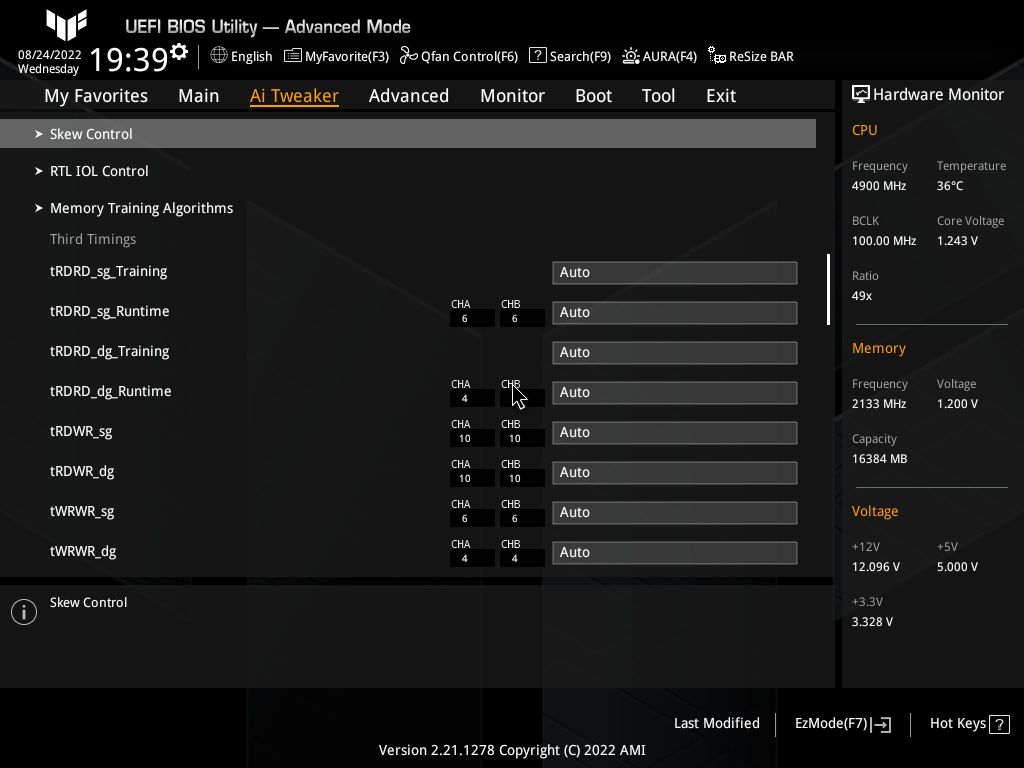Click the Search question mark icon
Image resolution: width=1024 pixels, height=768 pixels.
point(537,56)
